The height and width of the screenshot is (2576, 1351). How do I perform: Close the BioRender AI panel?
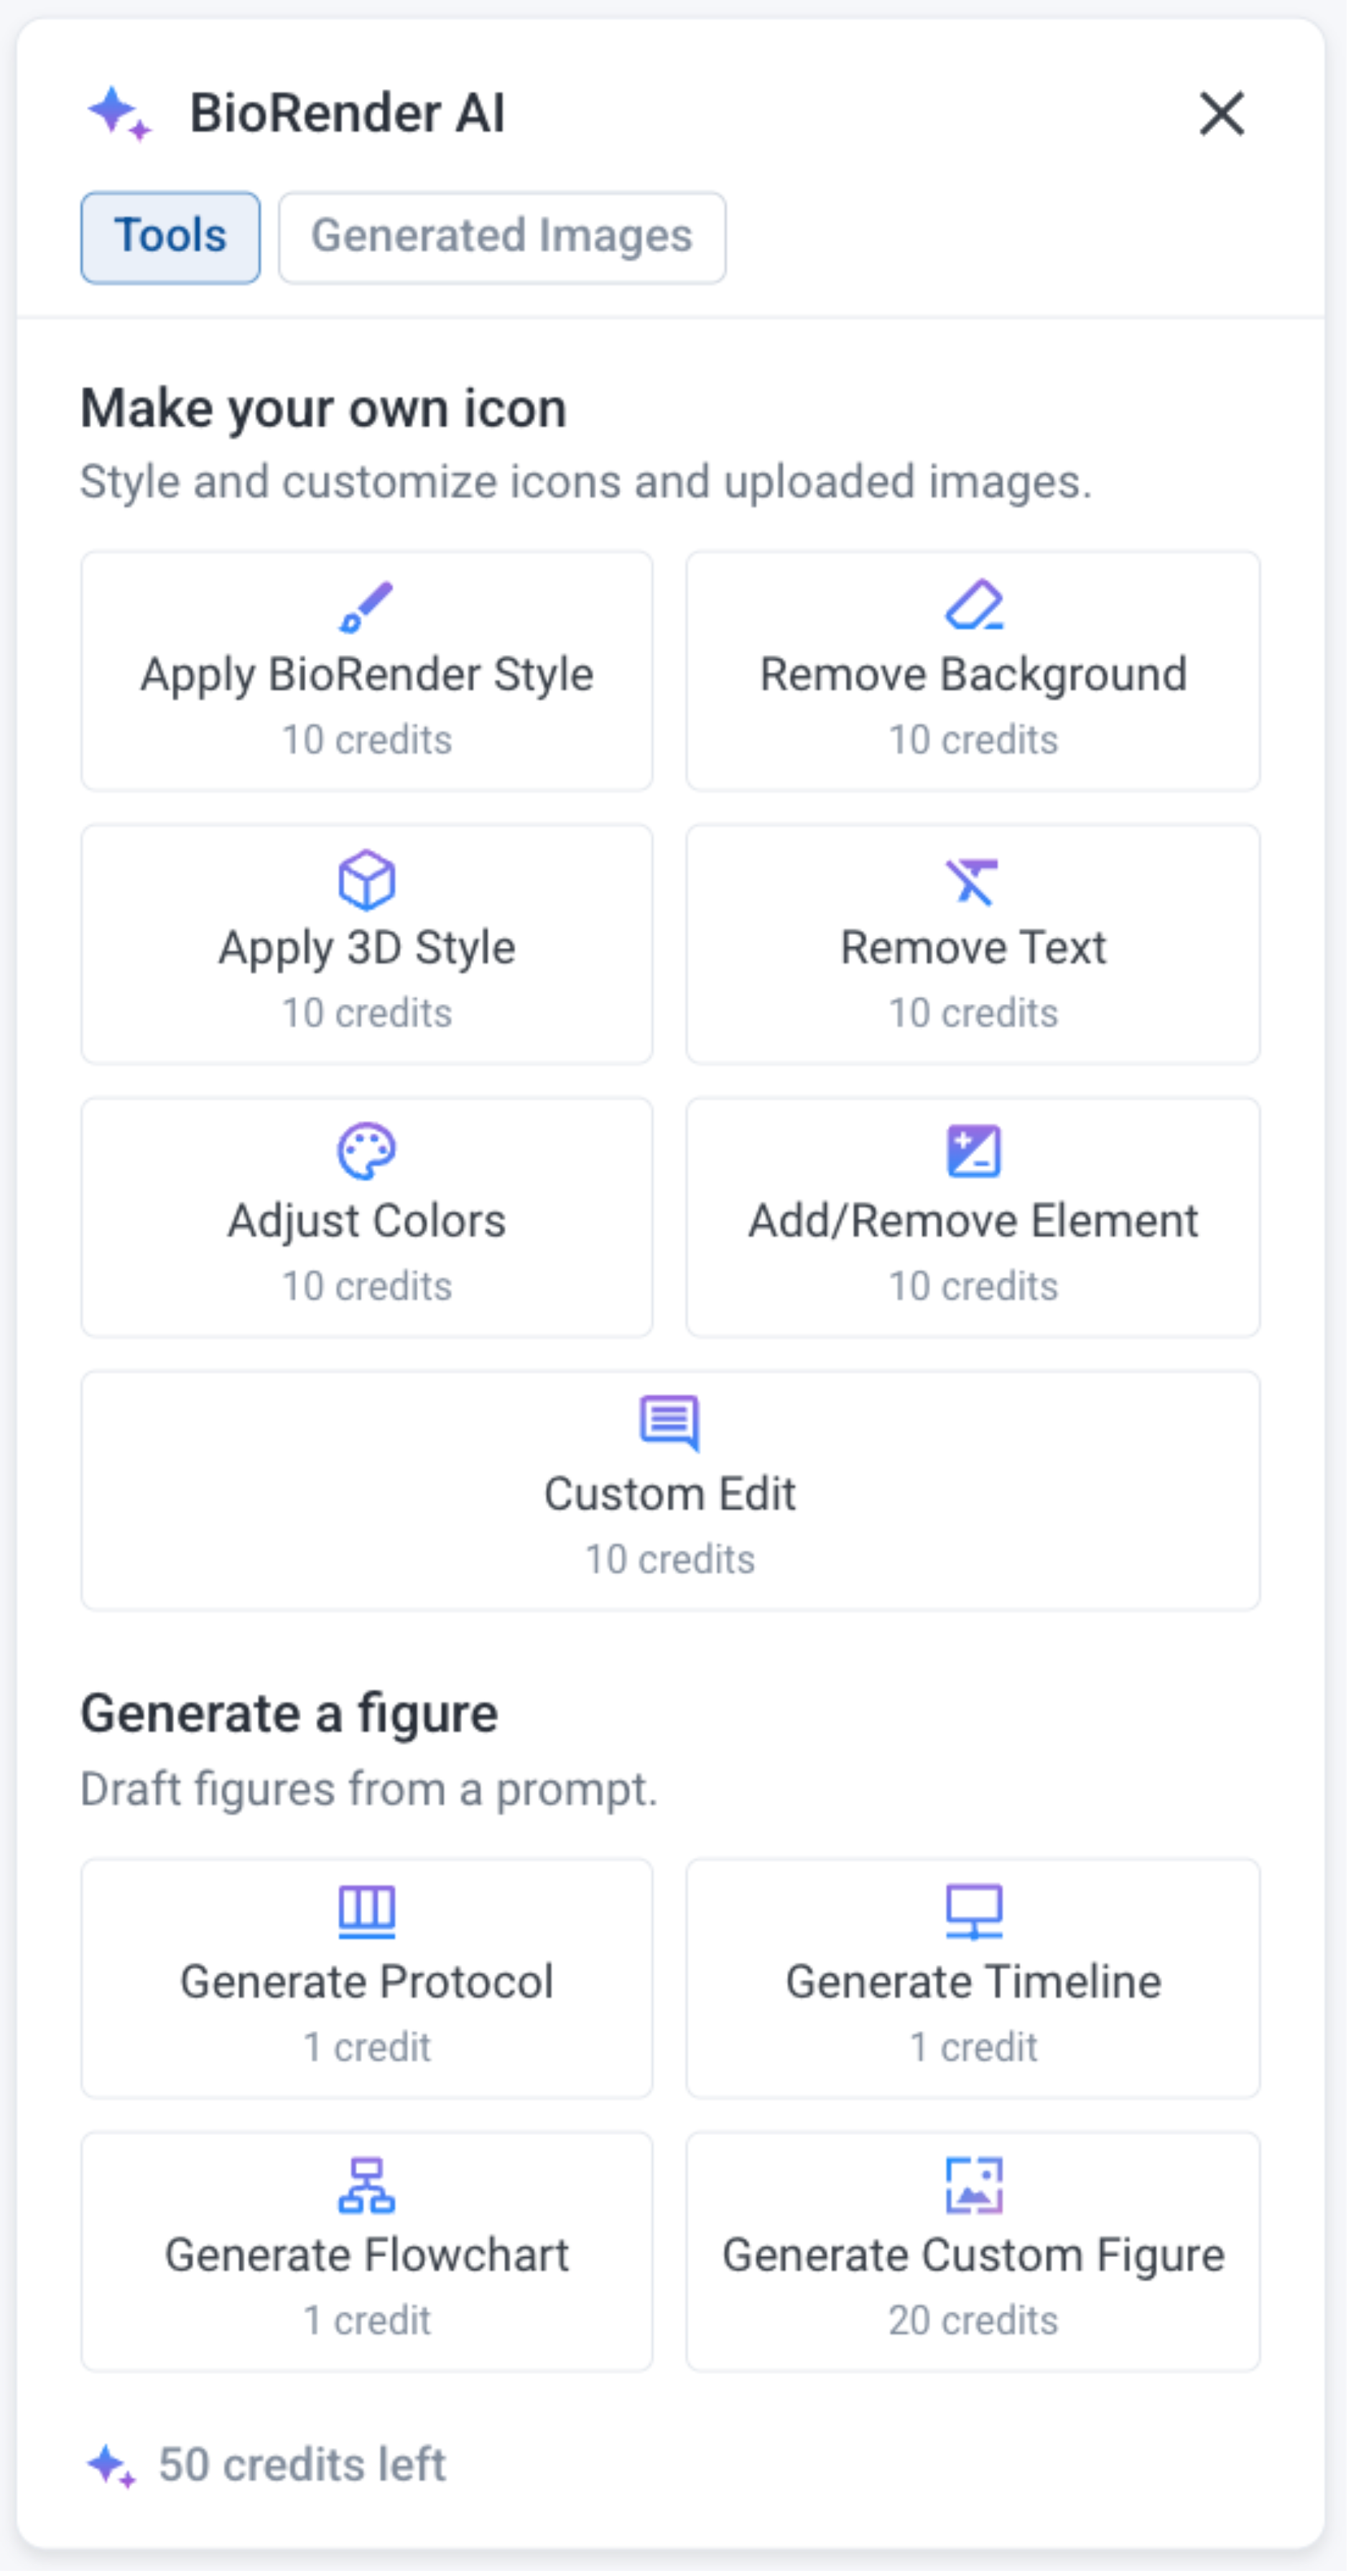coord(1221,113)
